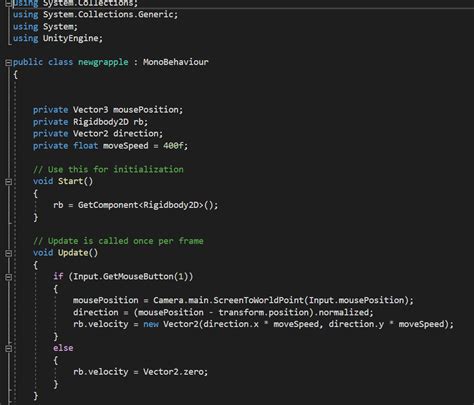
Task: Collapse the Update() method block
Action: [x=9, y=253]
